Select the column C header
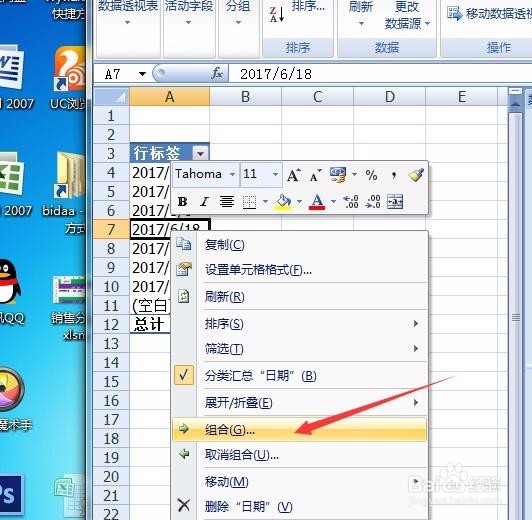 point(317,97)
